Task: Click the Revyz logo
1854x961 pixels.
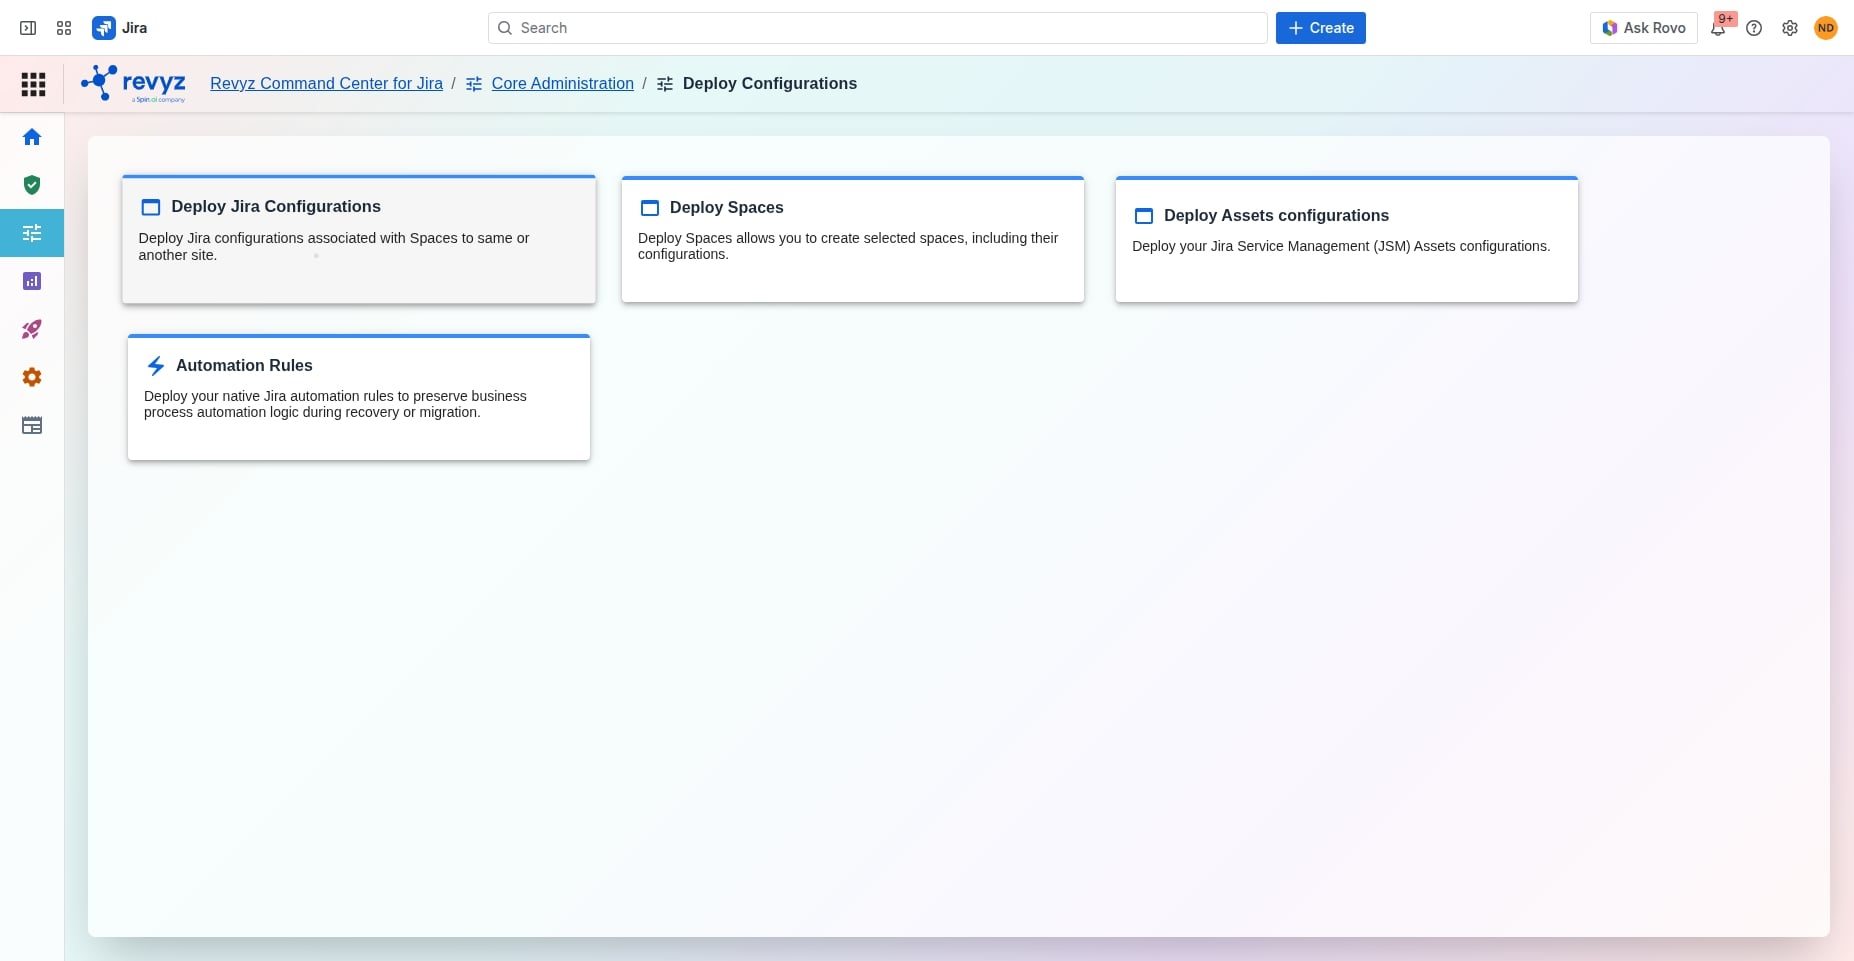Action: 133,83
